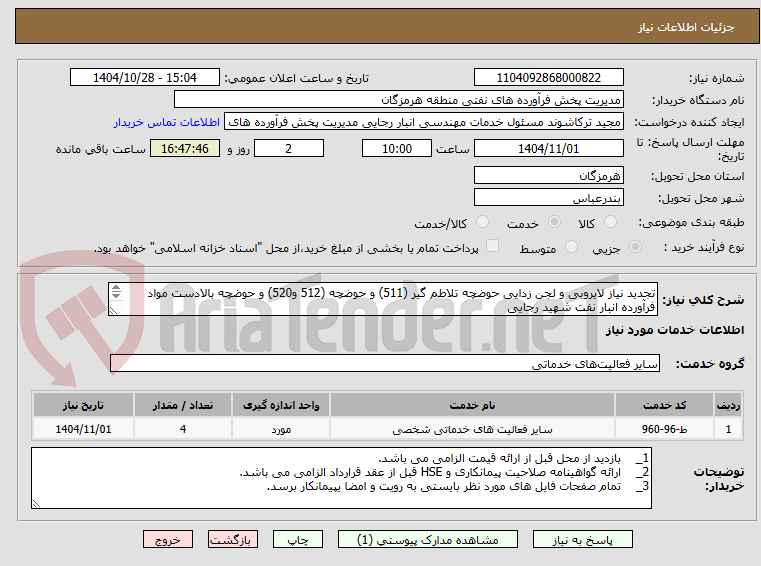
Task: Click the توضیحات خریدار text area
Action: 341,478
